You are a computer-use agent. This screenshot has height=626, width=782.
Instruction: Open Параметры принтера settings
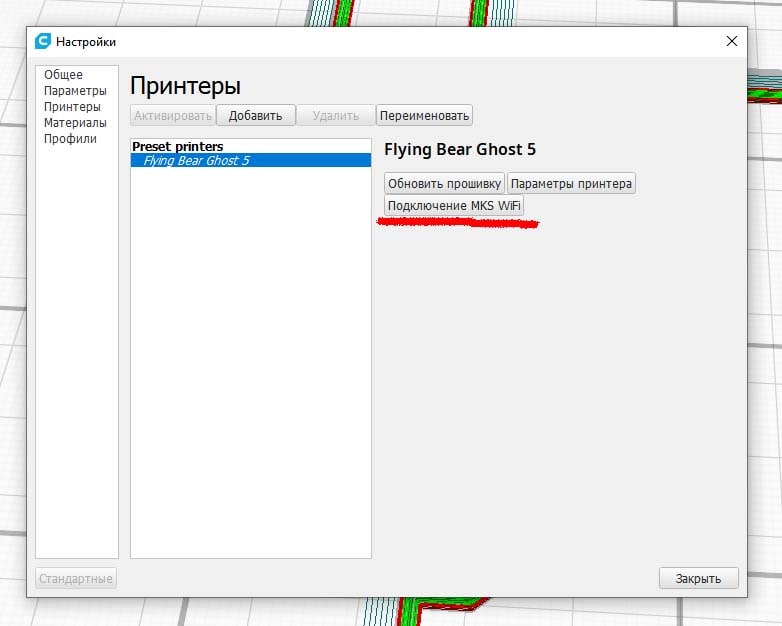571,184
